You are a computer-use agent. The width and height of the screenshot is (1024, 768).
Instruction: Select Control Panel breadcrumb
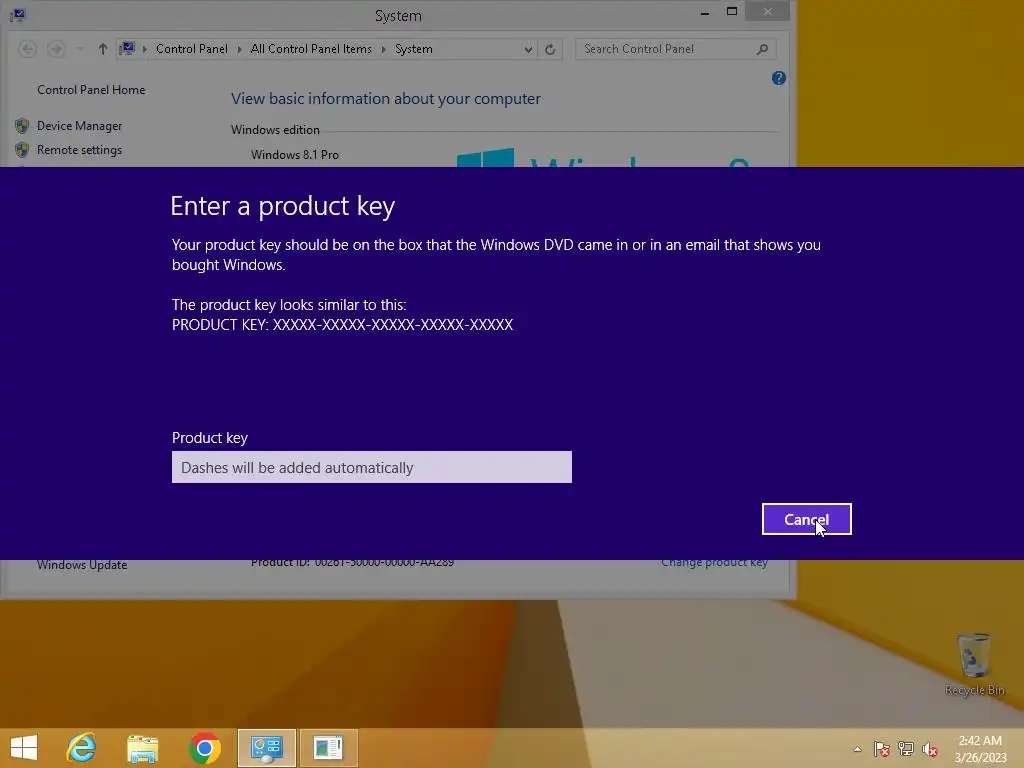[x=191, y=49]
